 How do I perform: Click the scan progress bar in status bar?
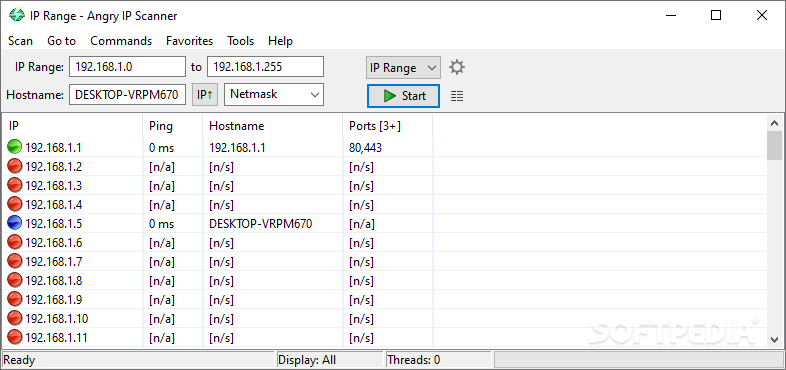[639, 359]
